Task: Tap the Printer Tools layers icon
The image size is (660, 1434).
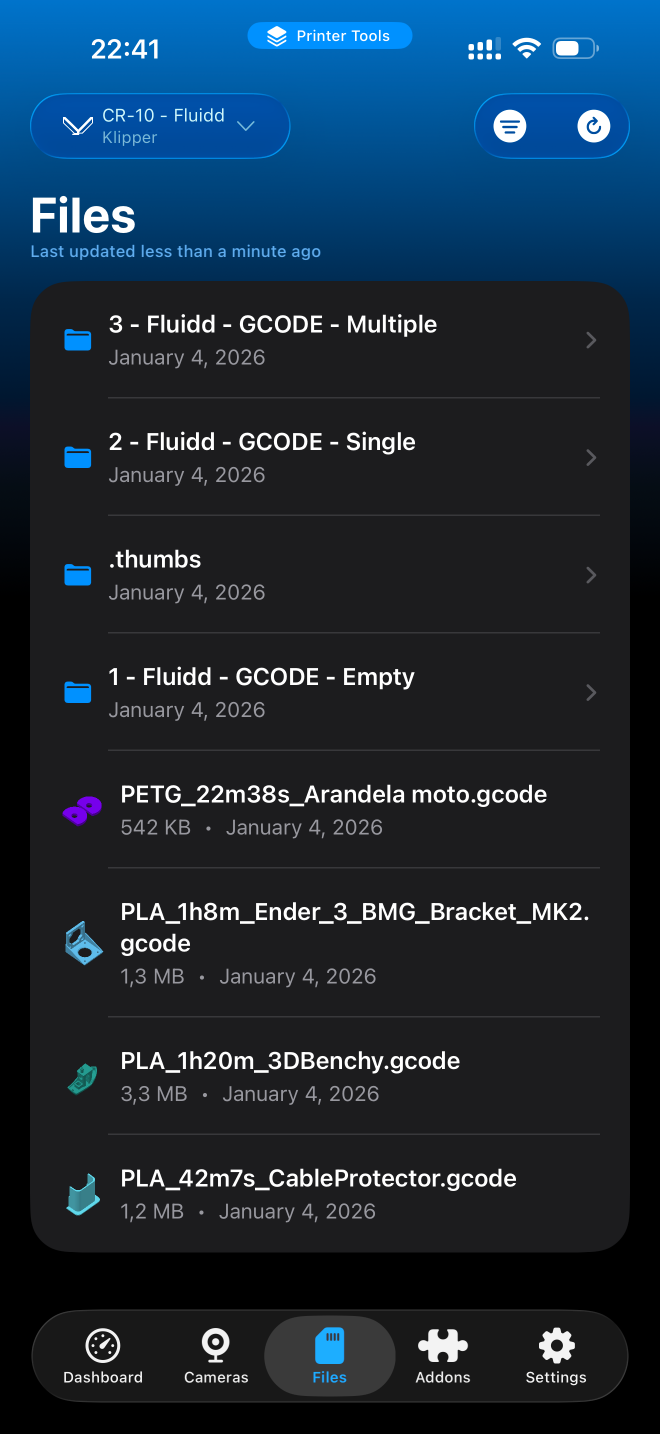Action: coord(275,35)
